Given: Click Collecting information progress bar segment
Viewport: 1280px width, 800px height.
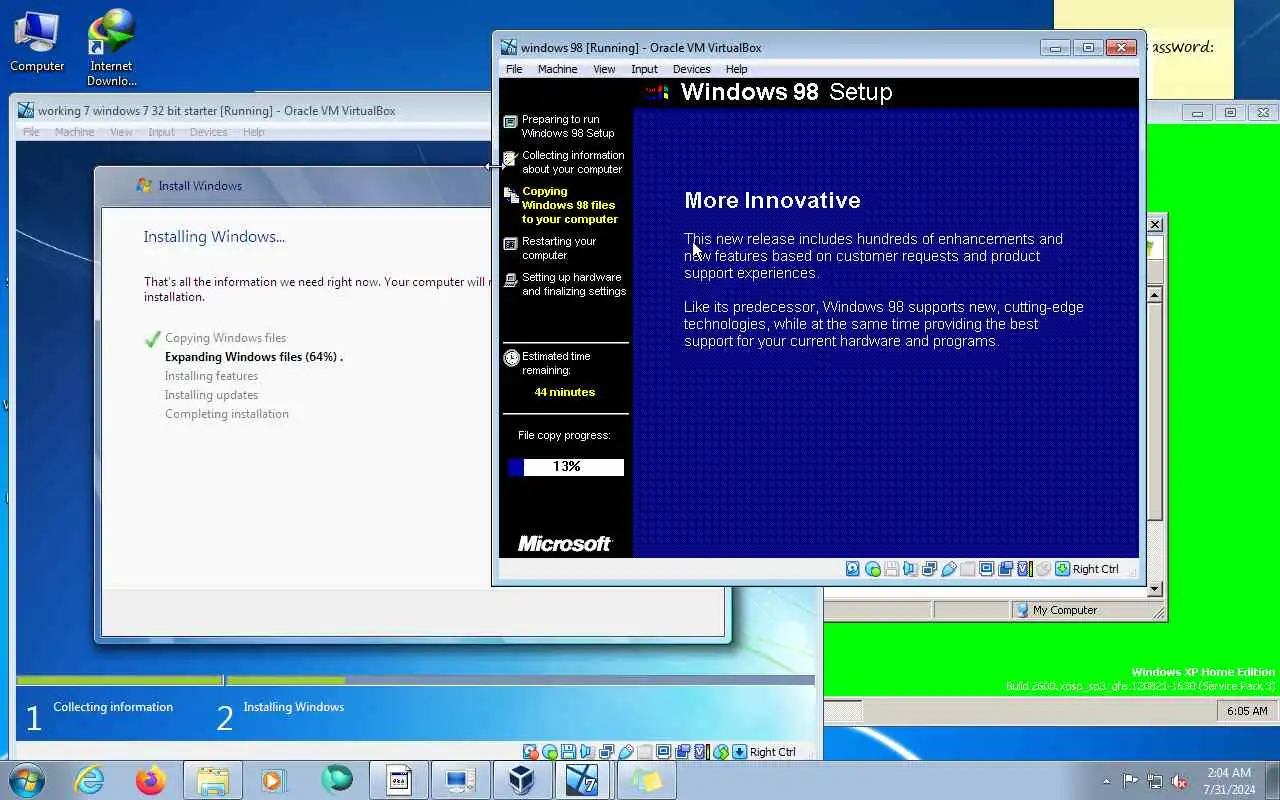Looking at the screenshot, I should pyautogui.click(x=119, y=681).
